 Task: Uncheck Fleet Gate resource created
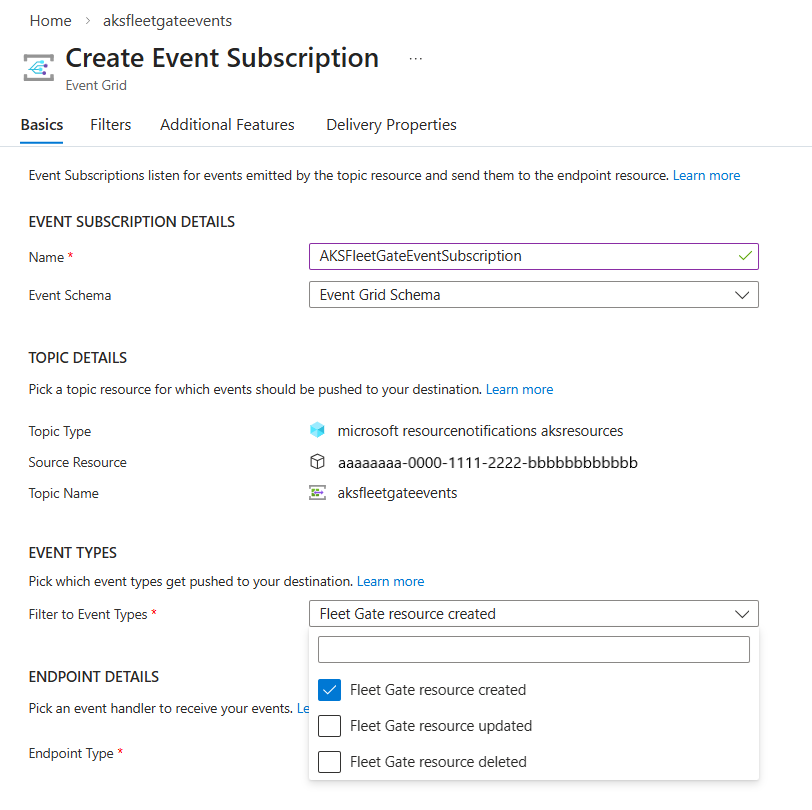[x=330, y=690]
